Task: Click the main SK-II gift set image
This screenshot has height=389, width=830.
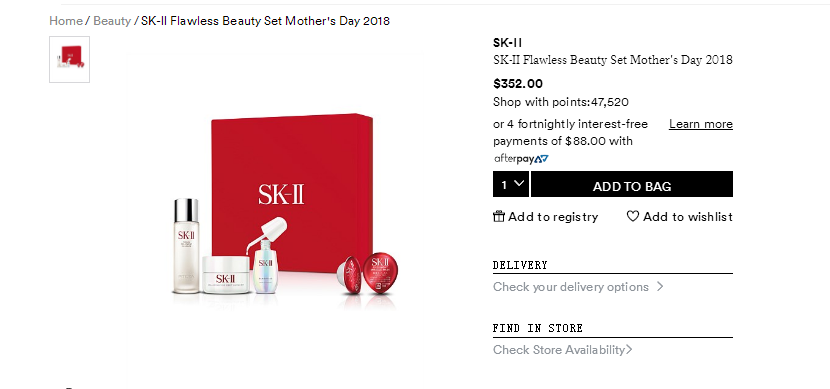Action: (285, 211)
